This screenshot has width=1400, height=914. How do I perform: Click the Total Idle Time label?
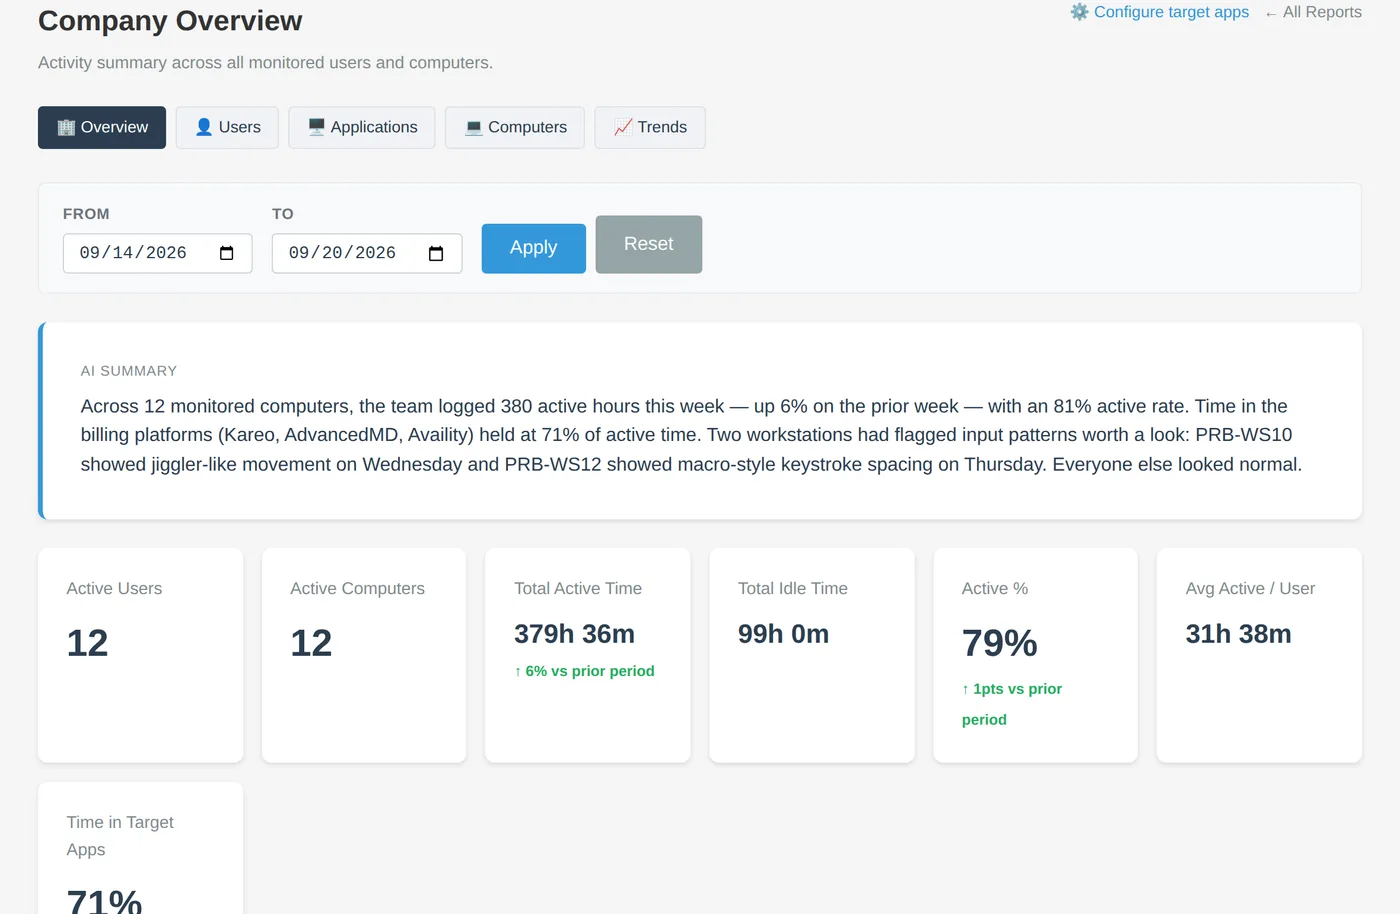tap(793, 589)
